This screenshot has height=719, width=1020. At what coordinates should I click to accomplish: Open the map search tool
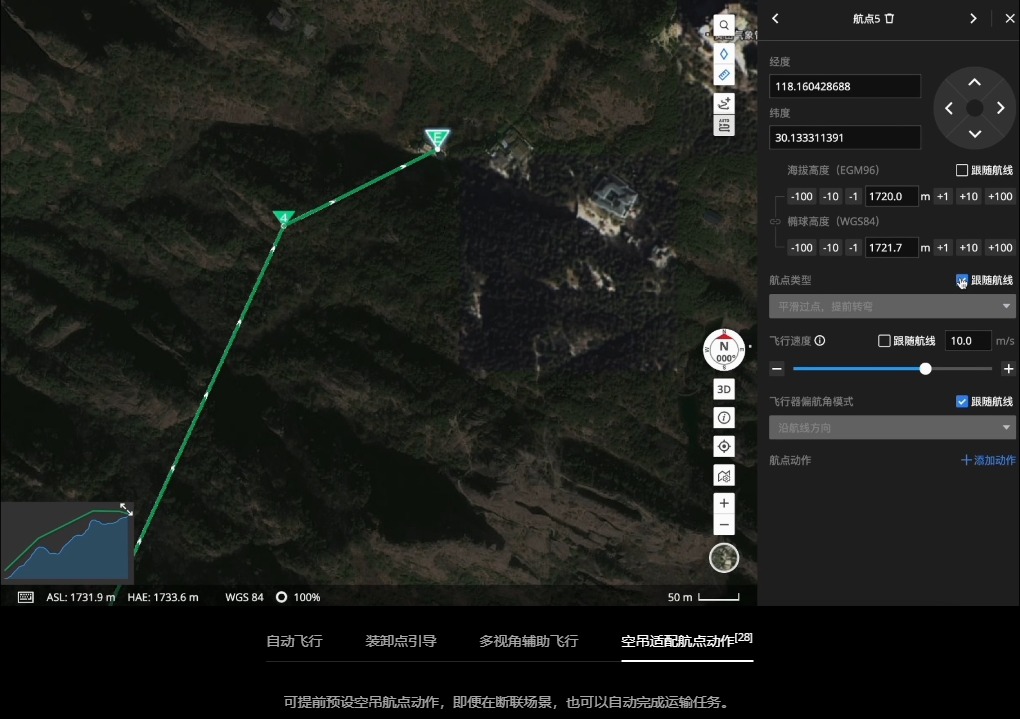pyautogui.click(x=724, y=24)
